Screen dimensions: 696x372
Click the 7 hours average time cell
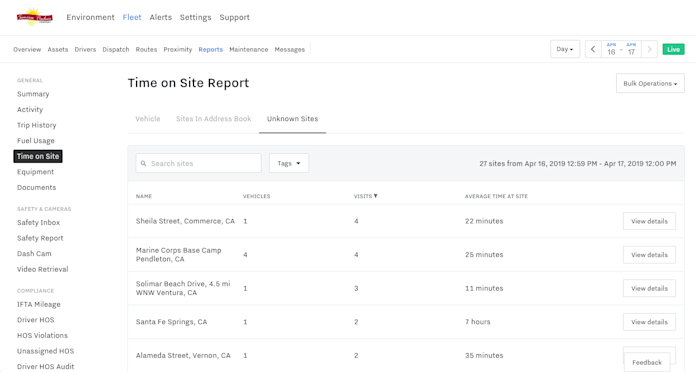pos(478,322)
